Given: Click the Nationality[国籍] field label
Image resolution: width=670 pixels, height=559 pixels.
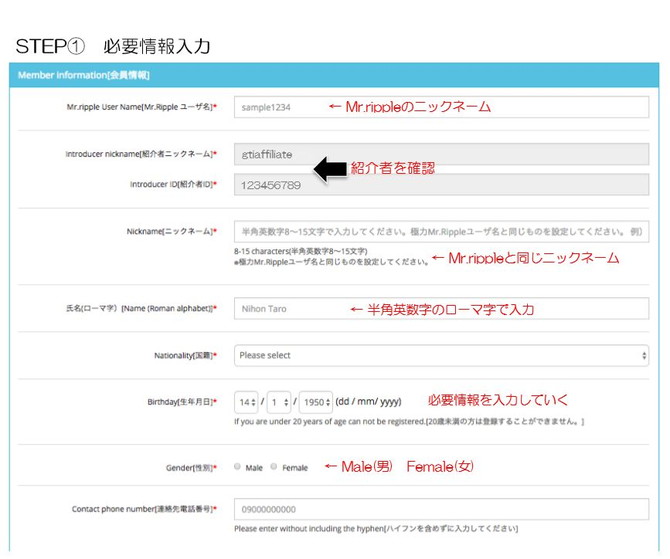Looking at the screenshot, I should pos(184,355).
